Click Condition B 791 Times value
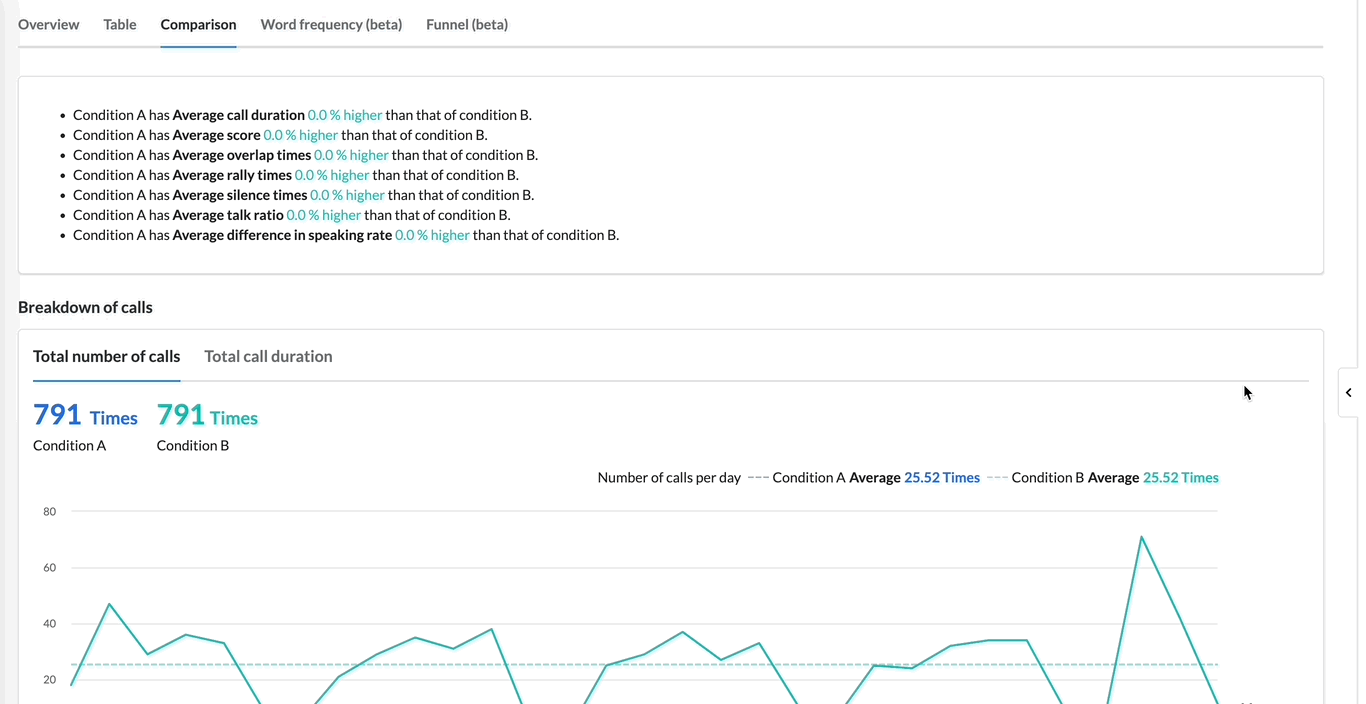 click(x=207, y=414)
